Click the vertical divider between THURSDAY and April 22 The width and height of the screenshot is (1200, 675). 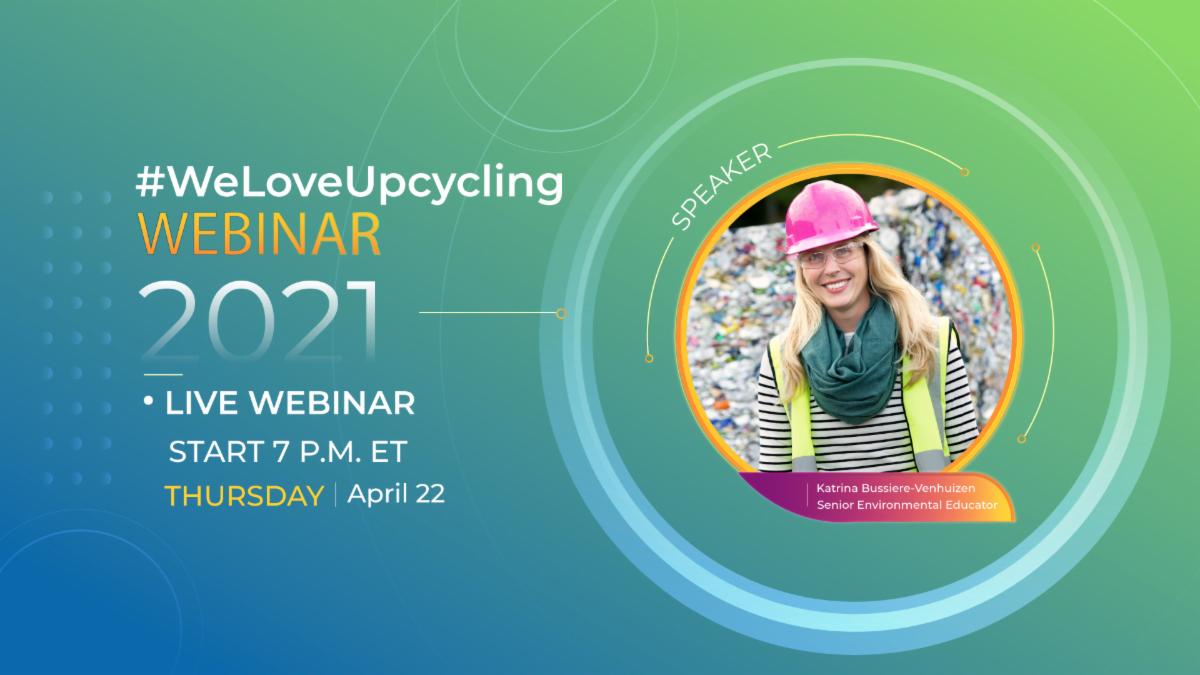point(335,496)
